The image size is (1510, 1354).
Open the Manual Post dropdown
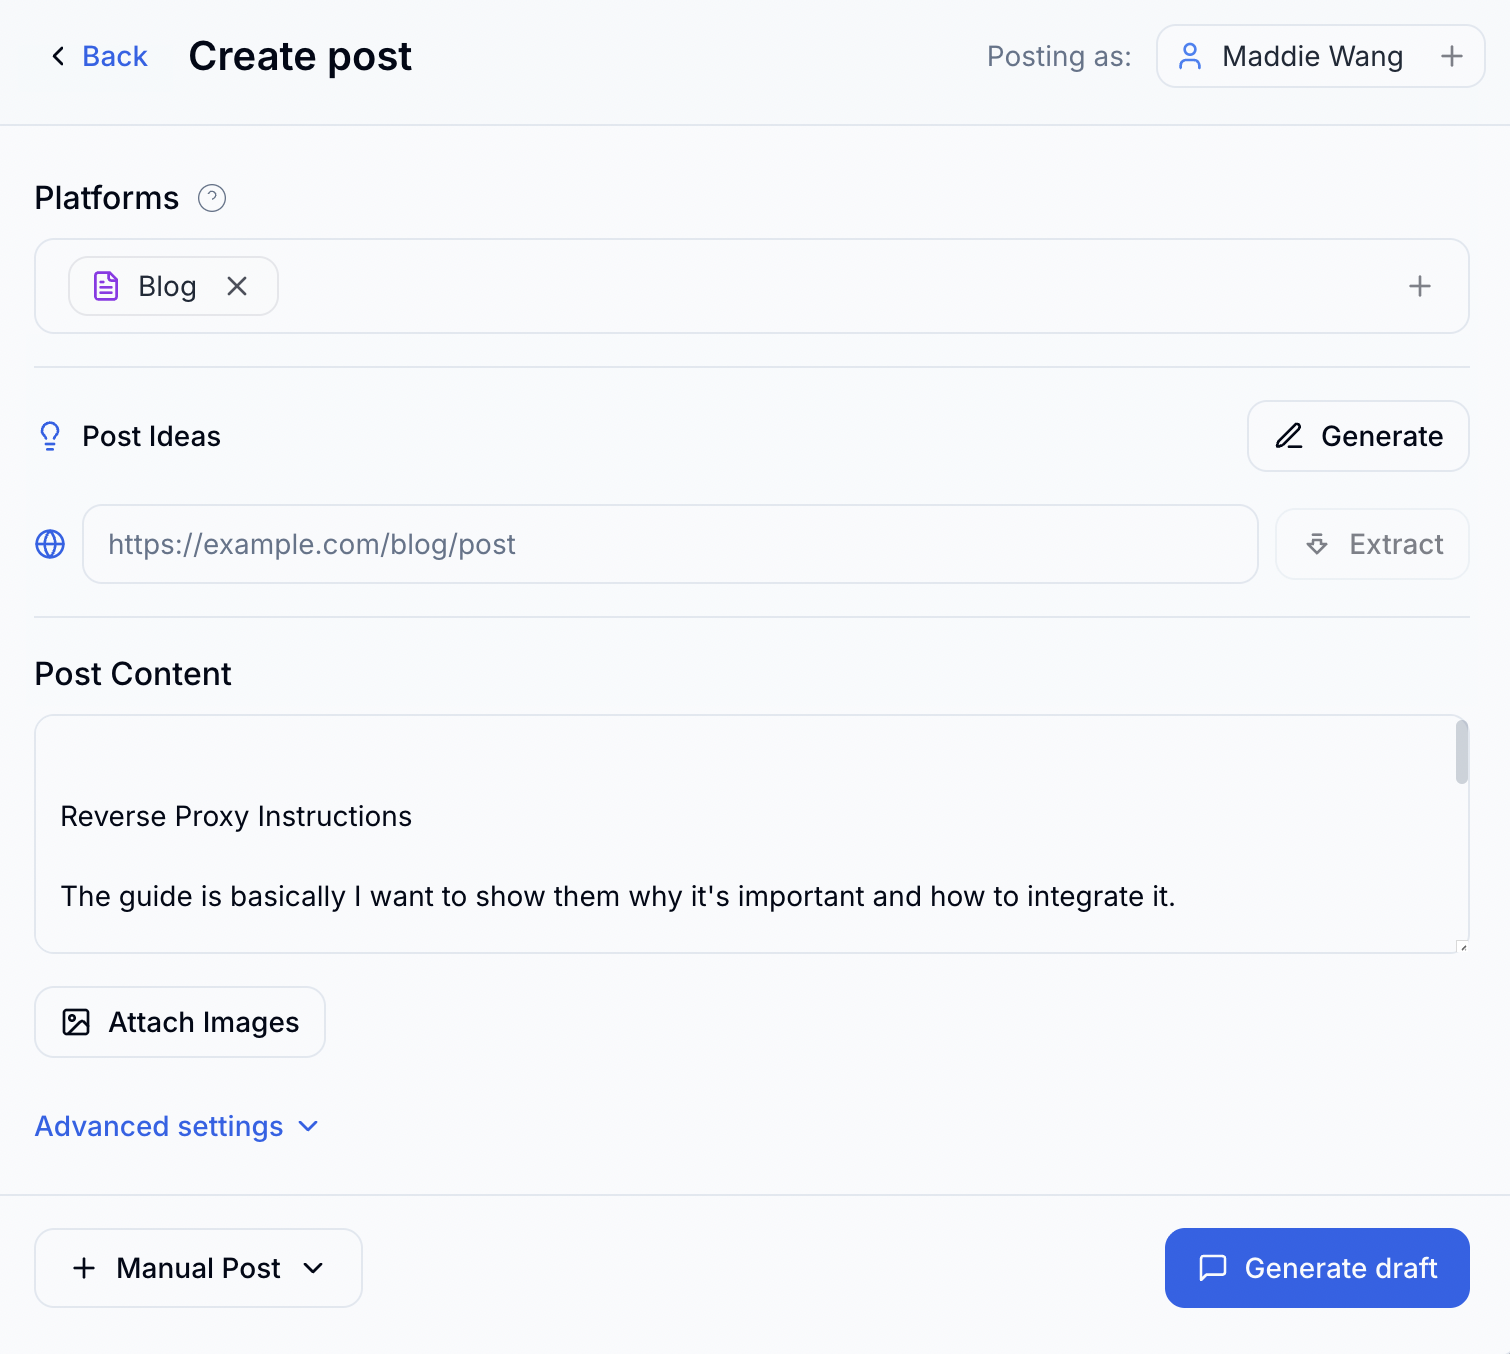(x=198, y=1268)
